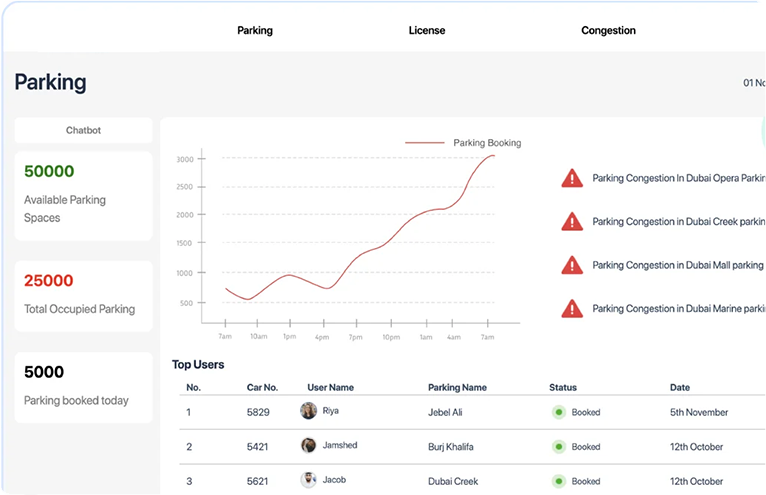Screen dimensions: 766x495
Task: Toggle the Parking Booking chart legend
Action: pos(464,143)
